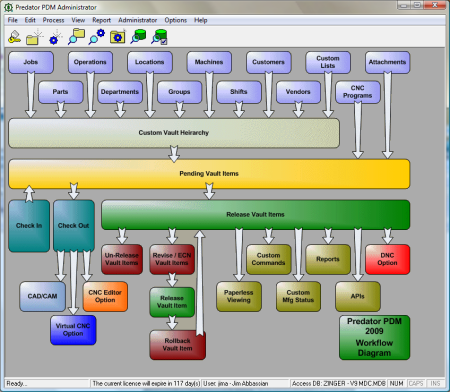Click the Ready status bar text

tap(17, 384)
